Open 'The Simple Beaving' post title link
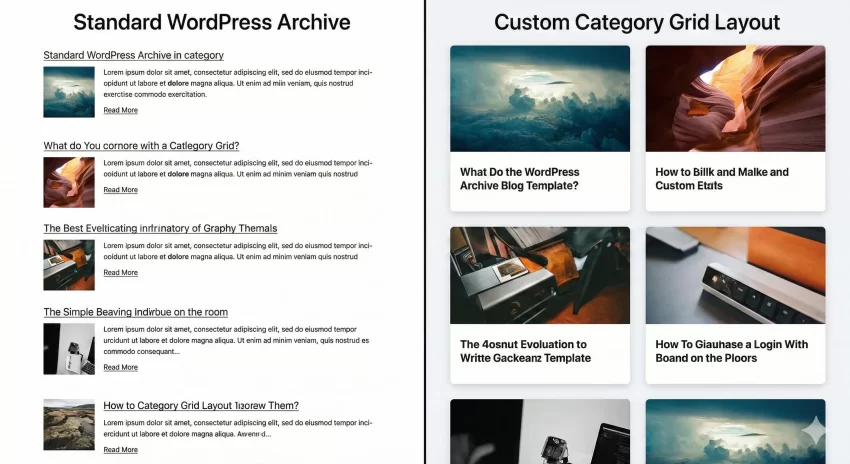The image size is (850, 464). point(136,312)
